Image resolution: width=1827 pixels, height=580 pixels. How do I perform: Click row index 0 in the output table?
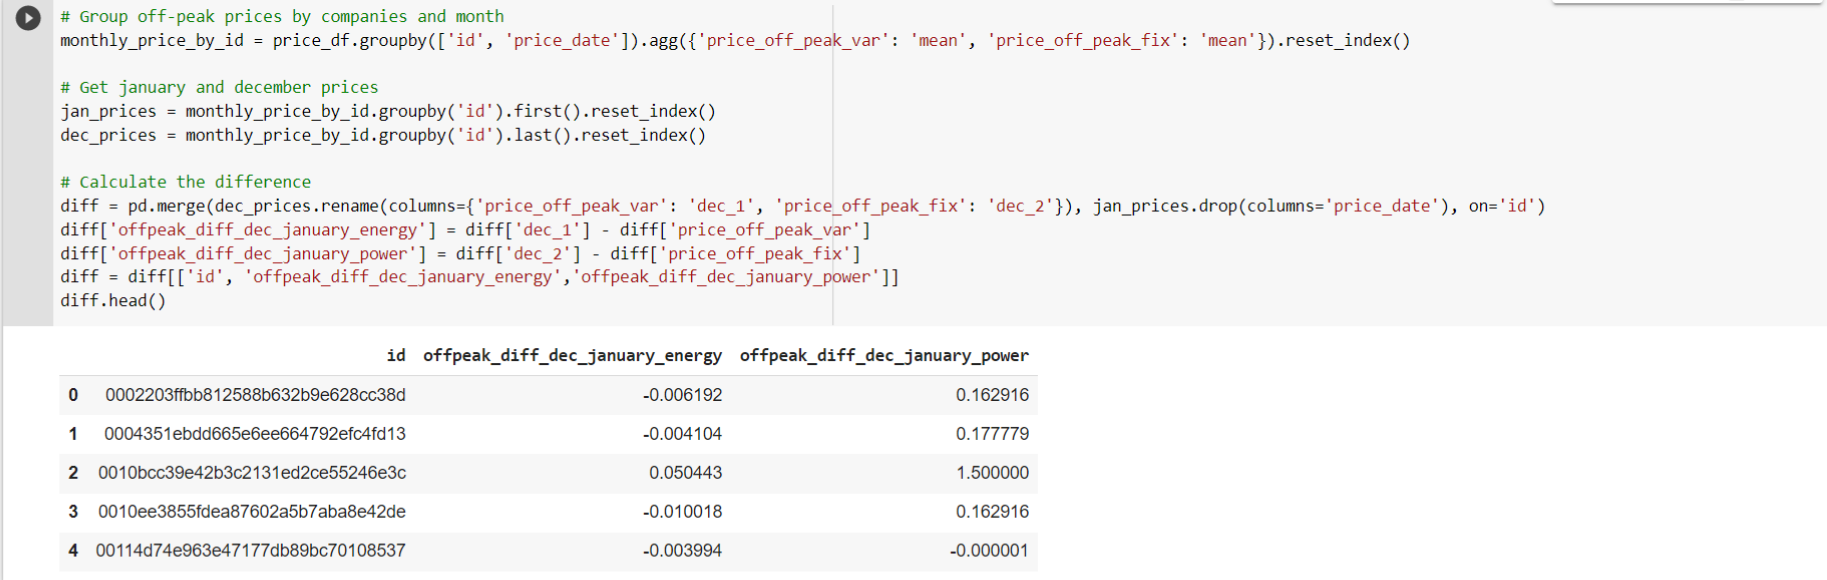pyautogui.click(x=73, y=395)
